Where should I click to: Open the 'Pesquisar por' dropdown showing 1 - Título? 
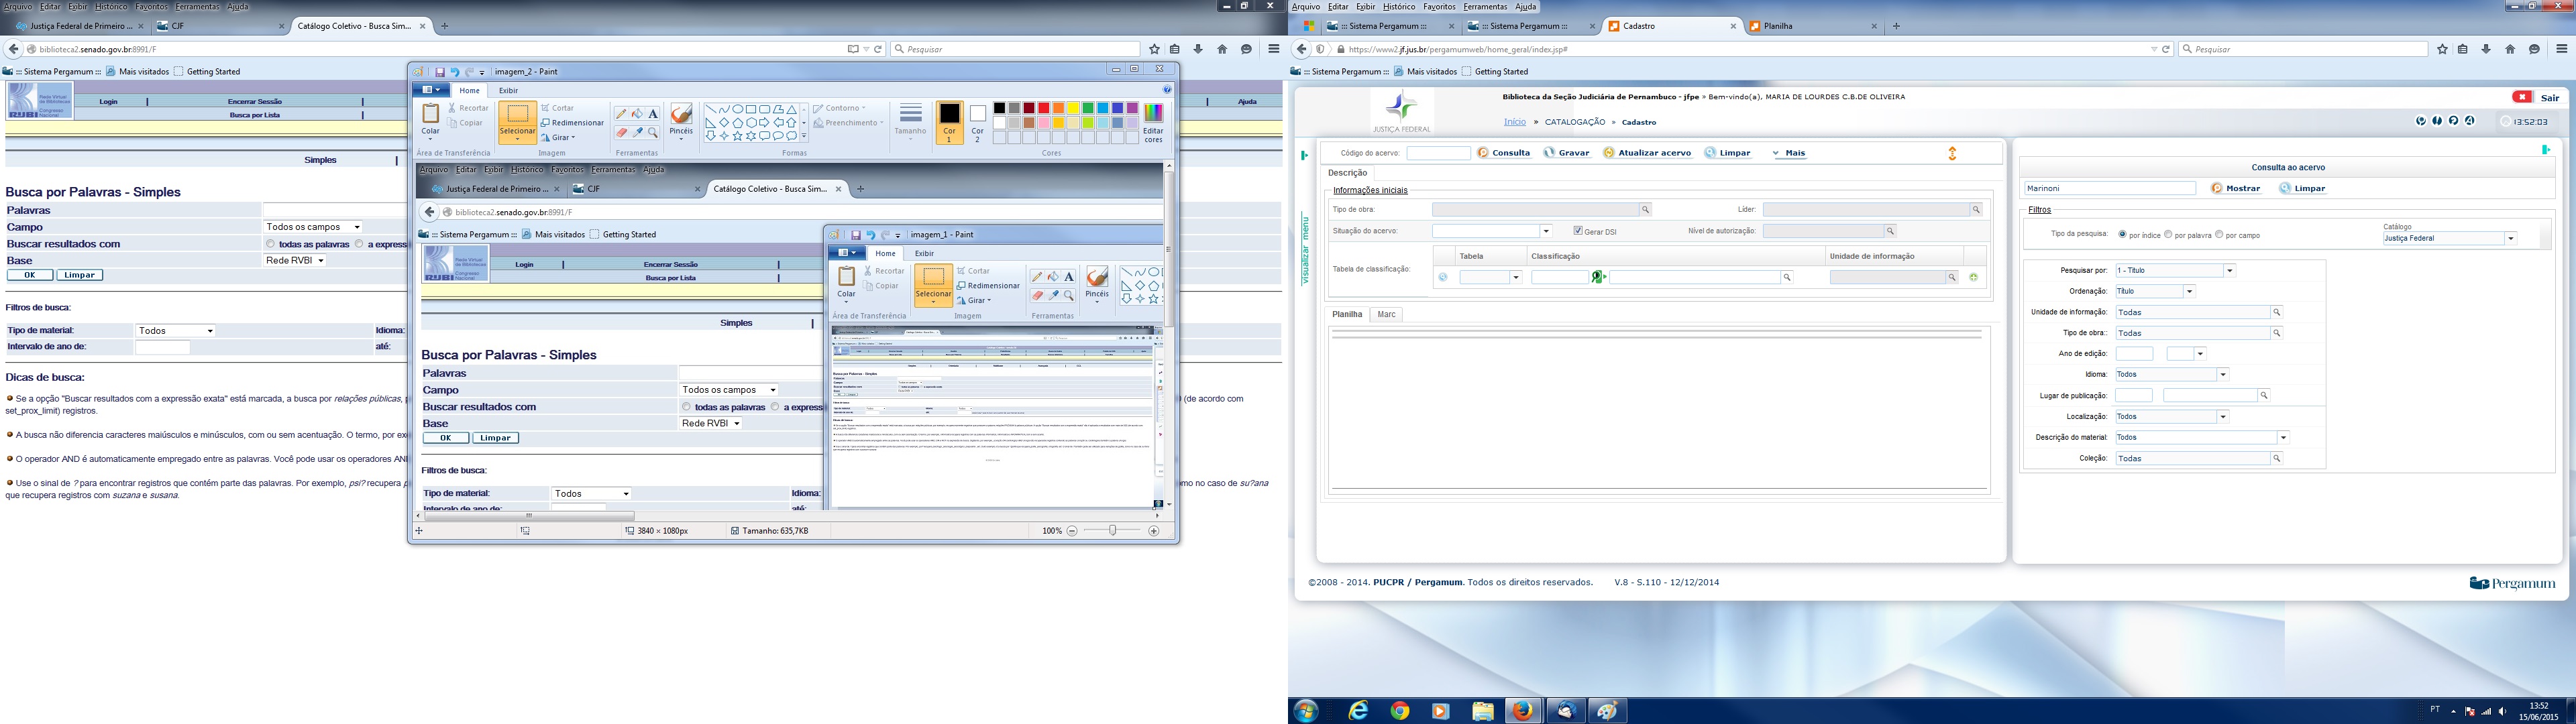coord(2229,270)
